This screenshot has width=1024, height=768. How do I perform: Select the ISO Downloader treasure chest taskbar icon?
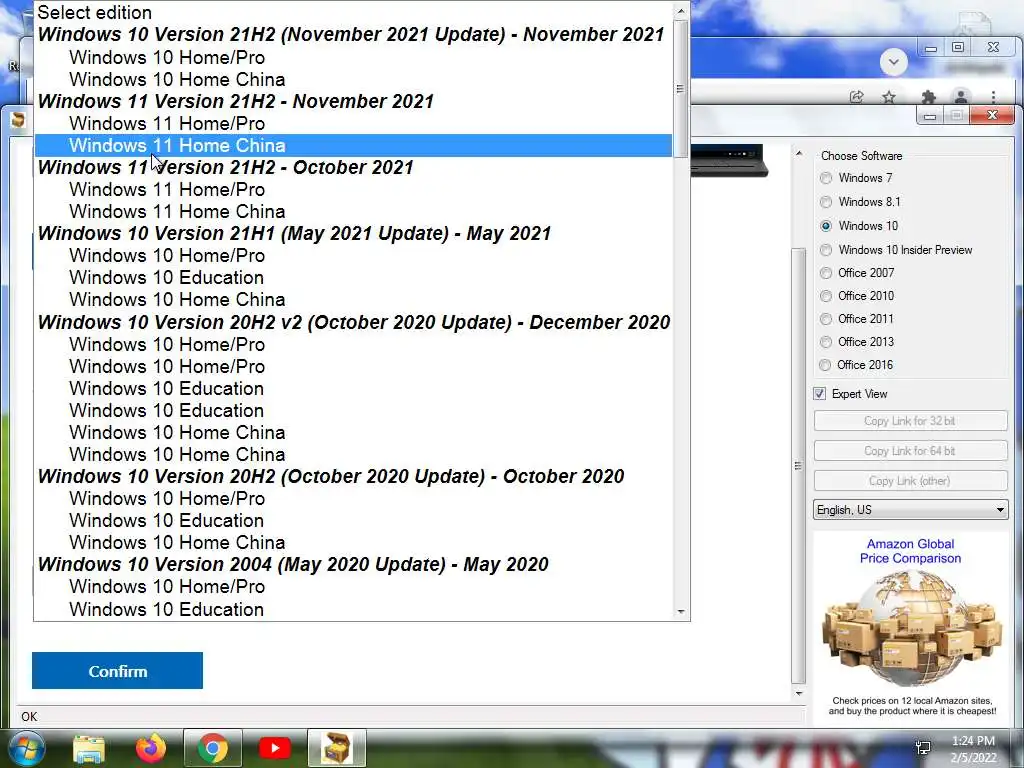[x=337, y=748]
